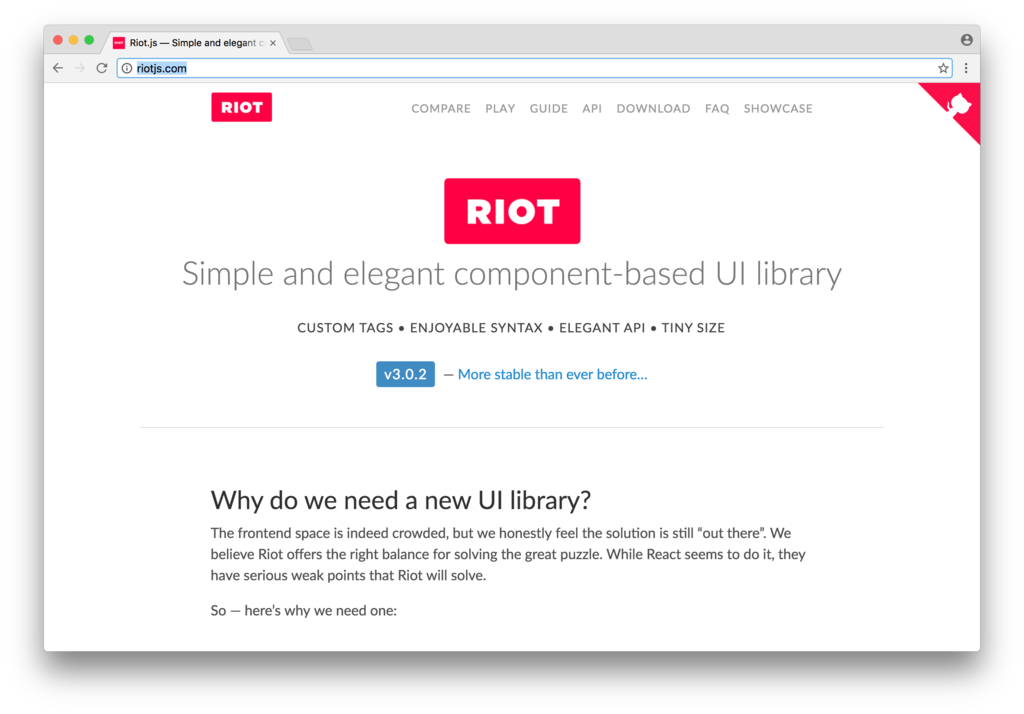Open the API navigation link
Image resolution: width=1024 pixels, height=714 pixels.
tap(592, 108)
